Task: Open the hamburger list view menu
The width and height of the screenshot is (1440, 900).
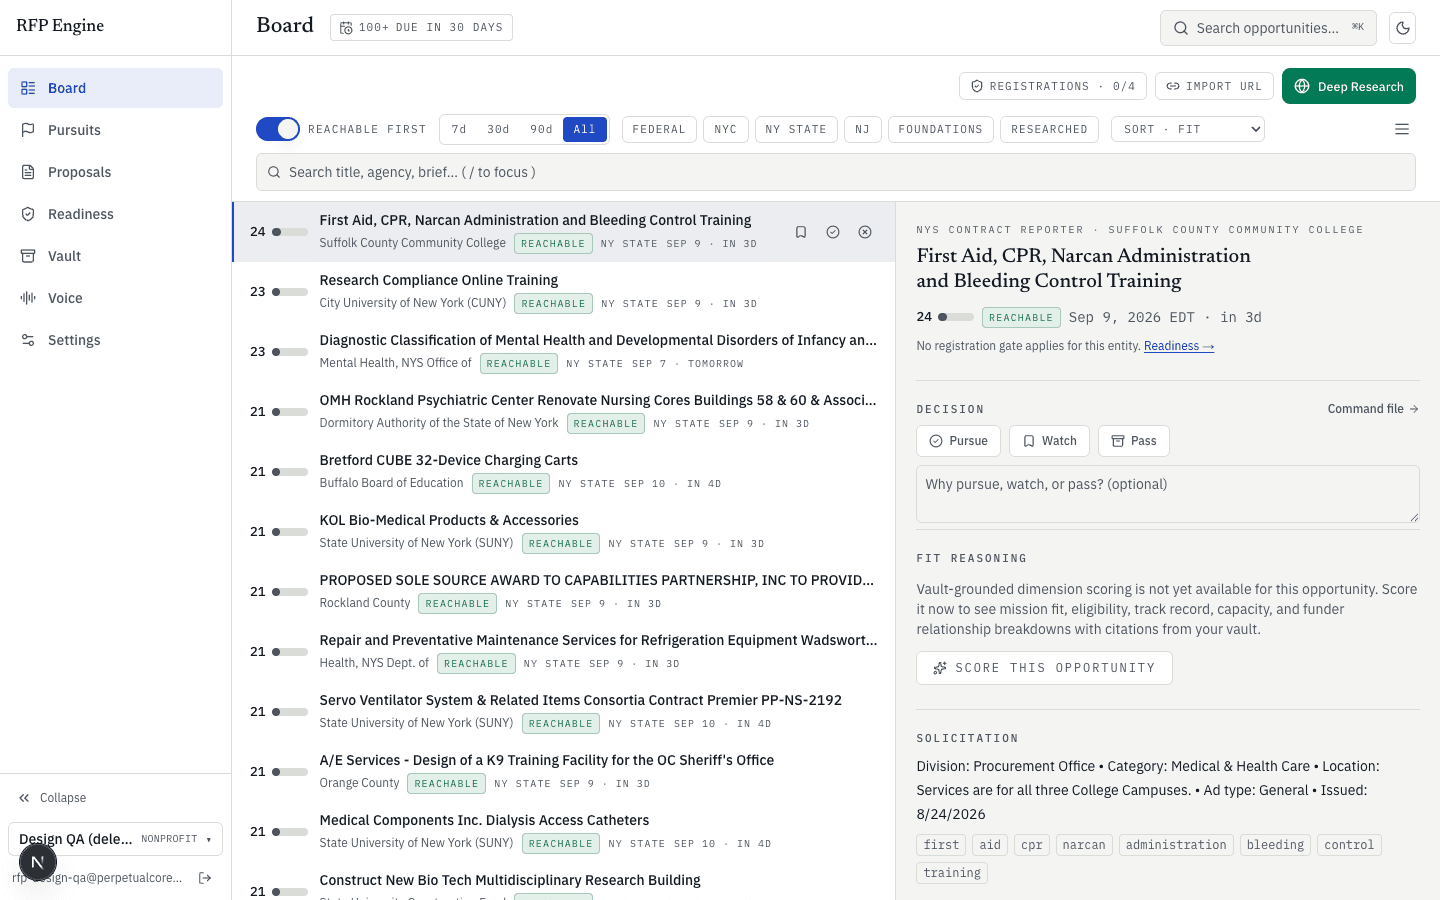Action: coord(1402,129)
